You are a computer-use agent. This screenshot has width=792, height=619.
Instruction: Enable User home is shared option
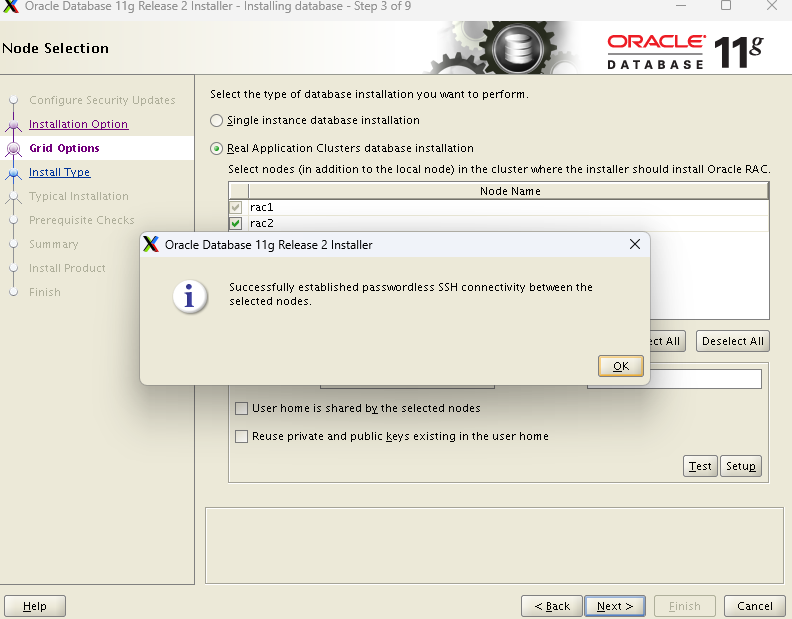coord(241,408)
